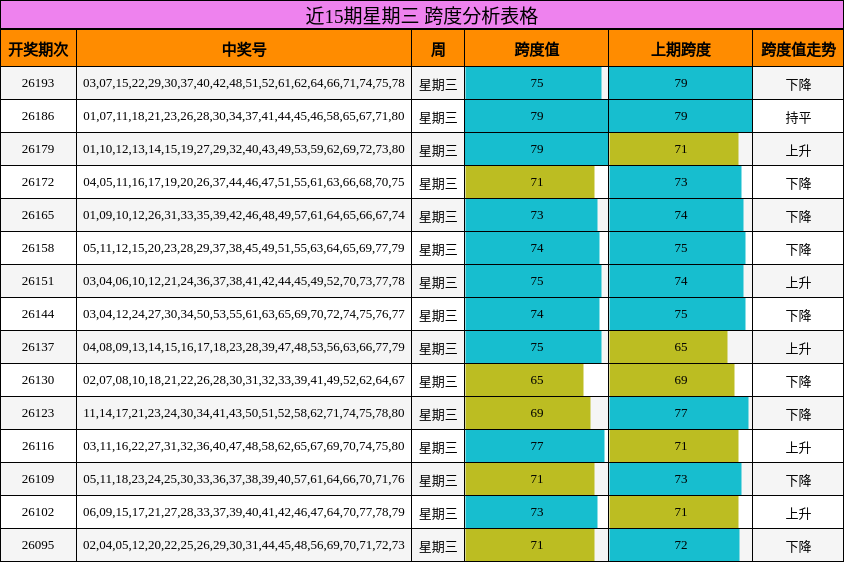Click trend 上升 in row 26179
844x562 pixels.
click(798, 150)
